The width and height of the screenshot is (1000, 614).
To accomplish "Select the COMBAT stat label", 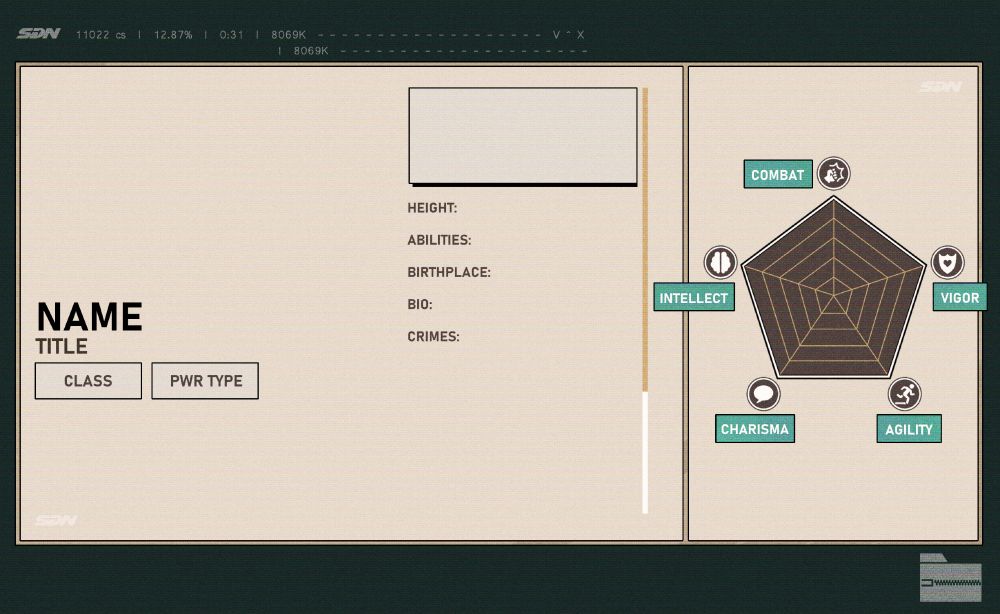I will tap(777, 174).
